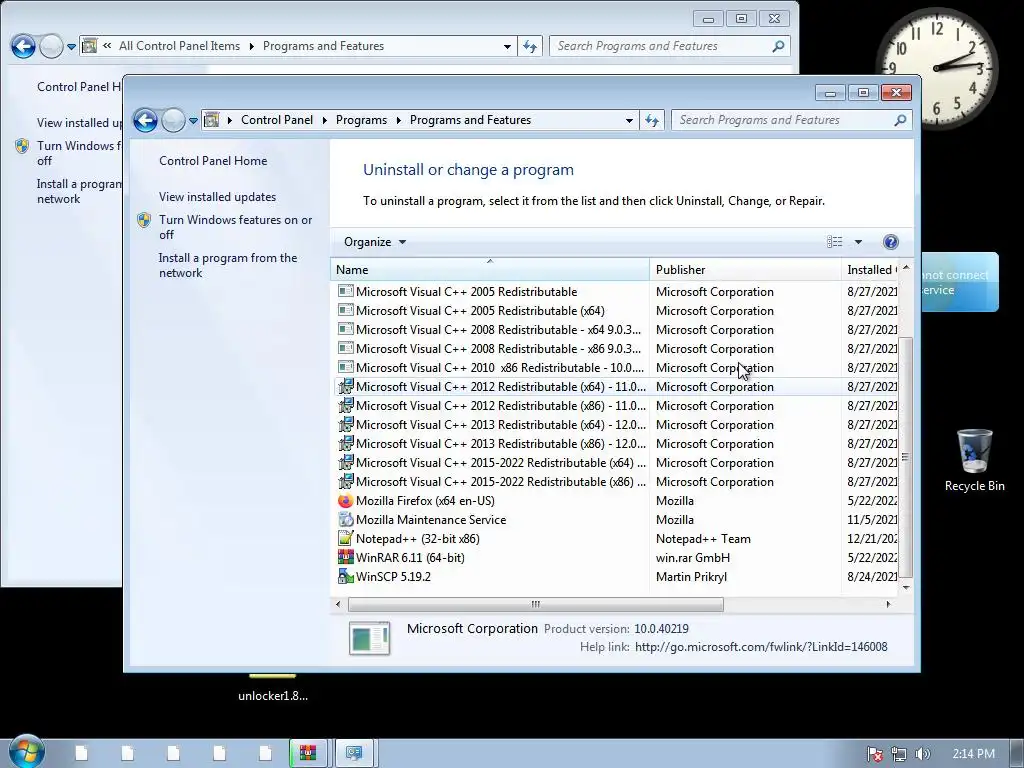Open the Windows Start button

click(x=27, y=751)
